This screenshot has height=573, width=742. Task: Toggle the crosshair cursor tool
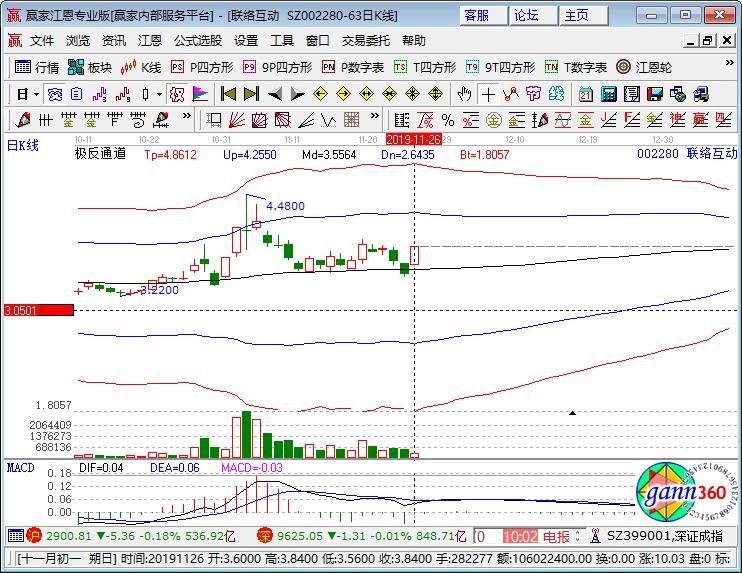pyautogui.click(x=487, y=94)
